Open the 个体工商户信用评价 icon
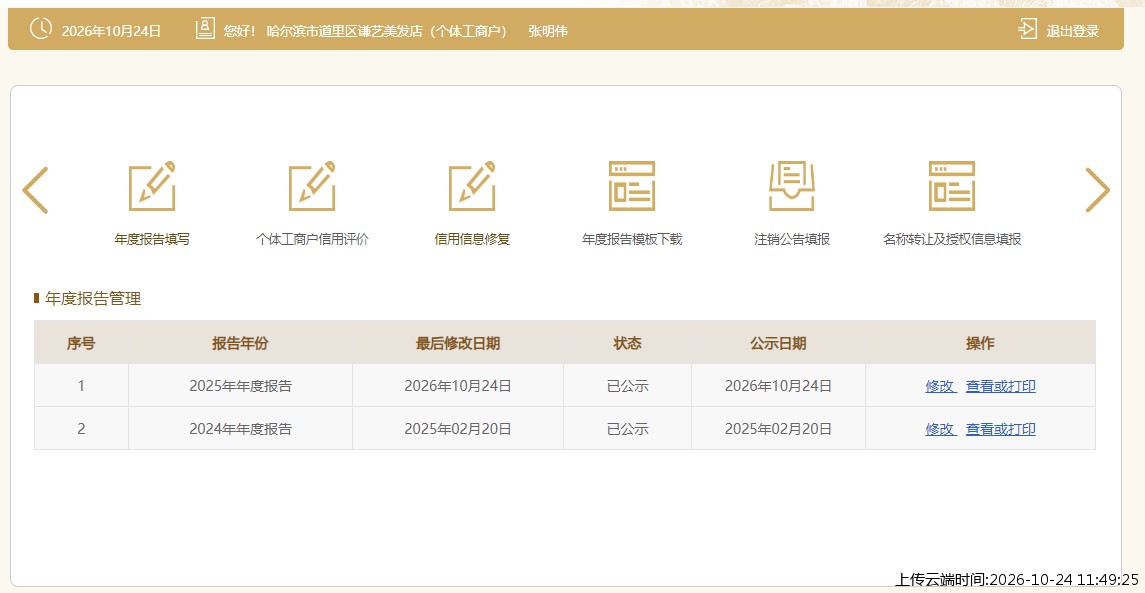Viewport: 1145px width, 593px height. 312,186
